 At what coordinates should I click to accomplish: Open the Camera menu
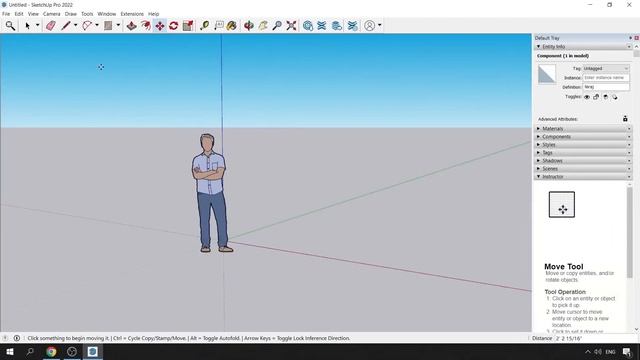pyautogui.click(x=51, y=14)
